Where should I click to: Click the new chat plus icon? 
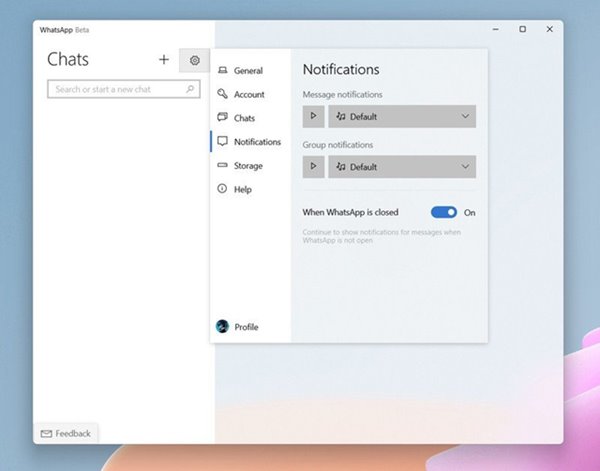[164, 60]
